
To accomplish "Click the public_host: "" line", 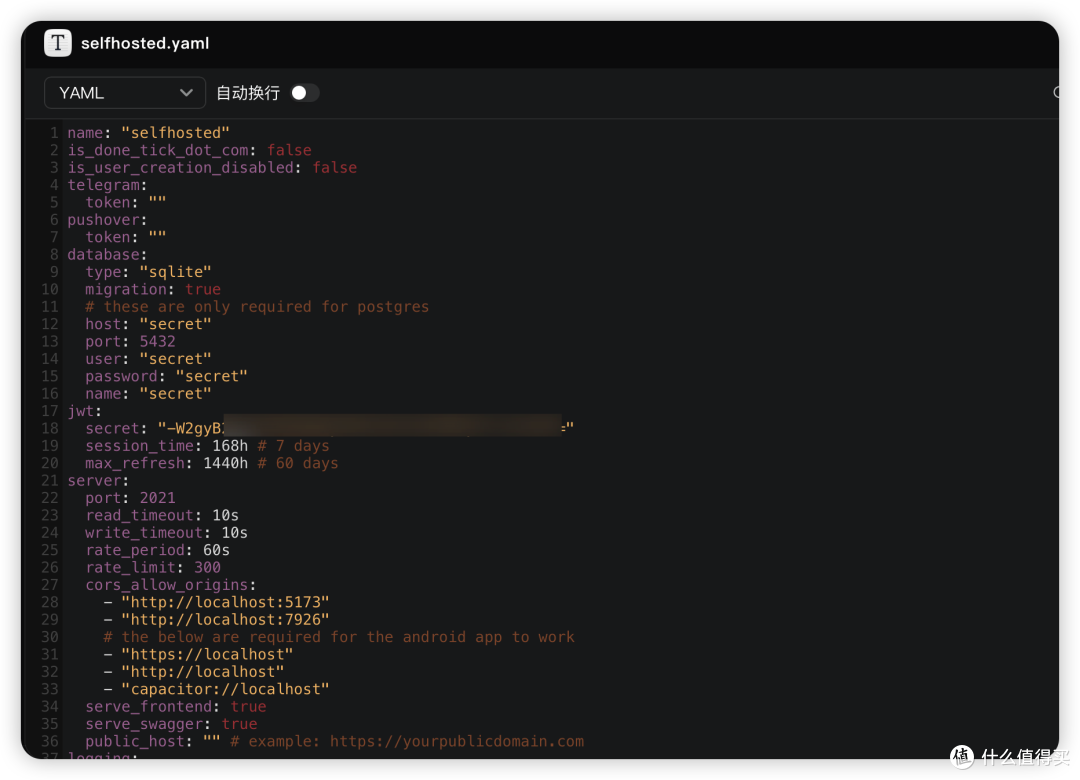I will point(335,741).
